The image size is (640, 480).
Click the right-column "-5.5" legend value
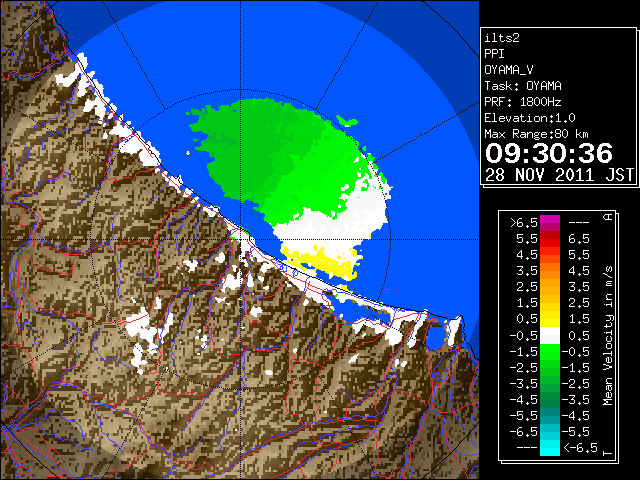click(576, 432)
